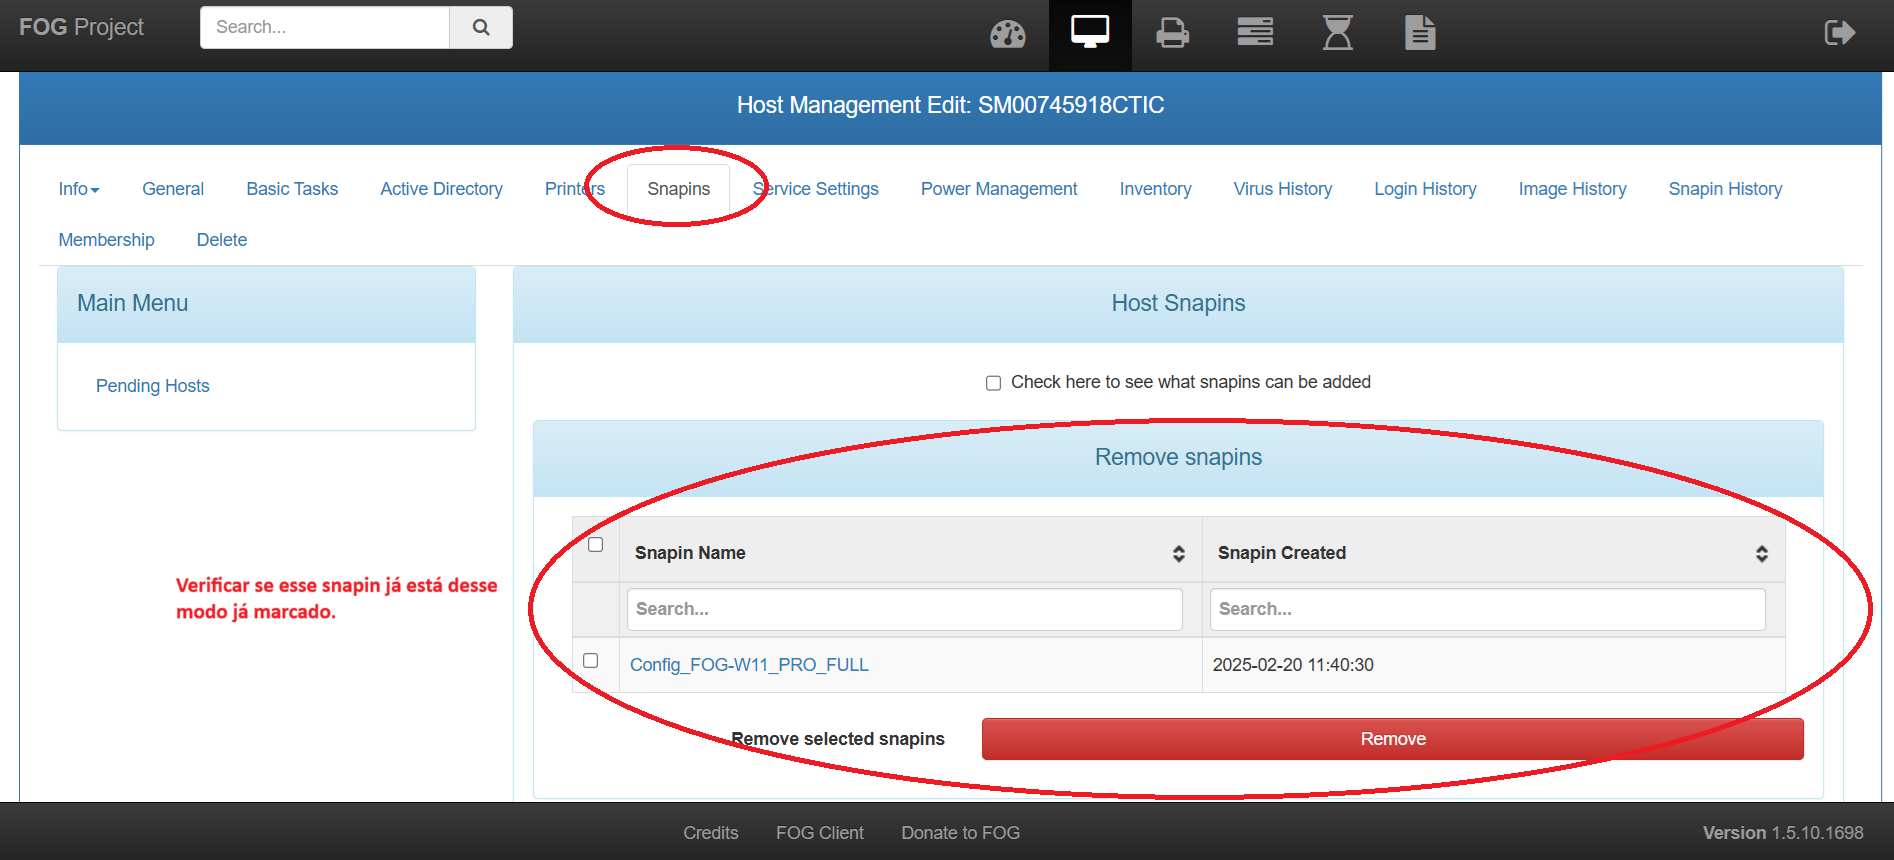
Task: Open the Task Management hourglass icon
Action: pyautogui.click(x=1337, y=33)
